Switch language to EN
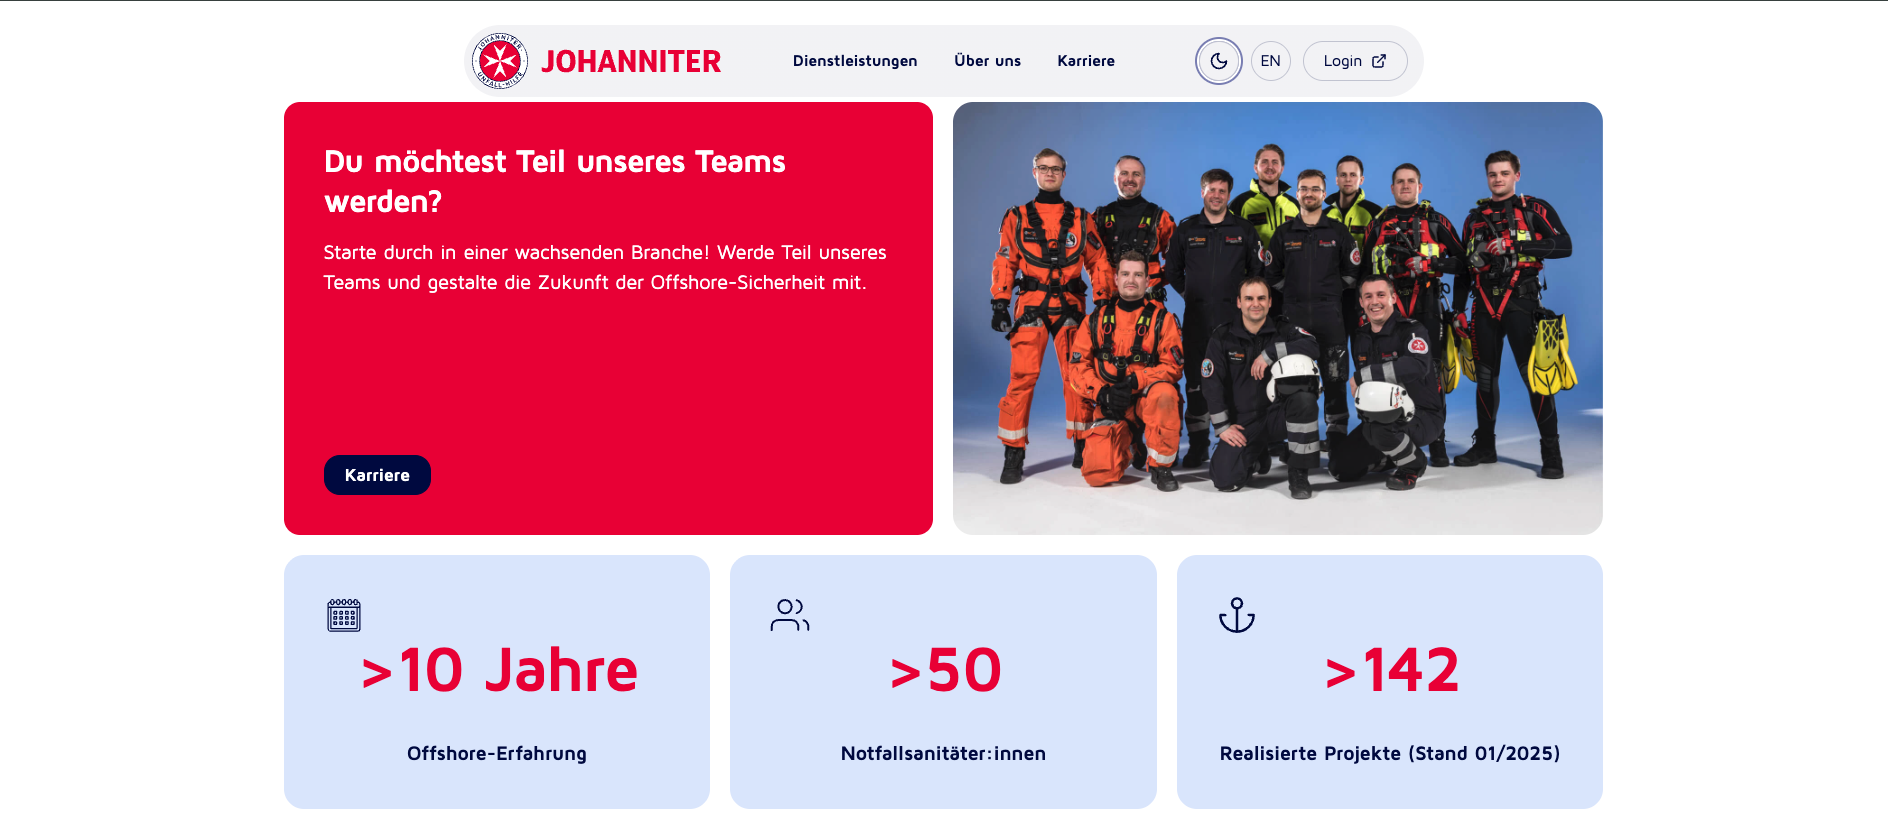This screenshot has height=822, width=1888. tap(1270, 61)
